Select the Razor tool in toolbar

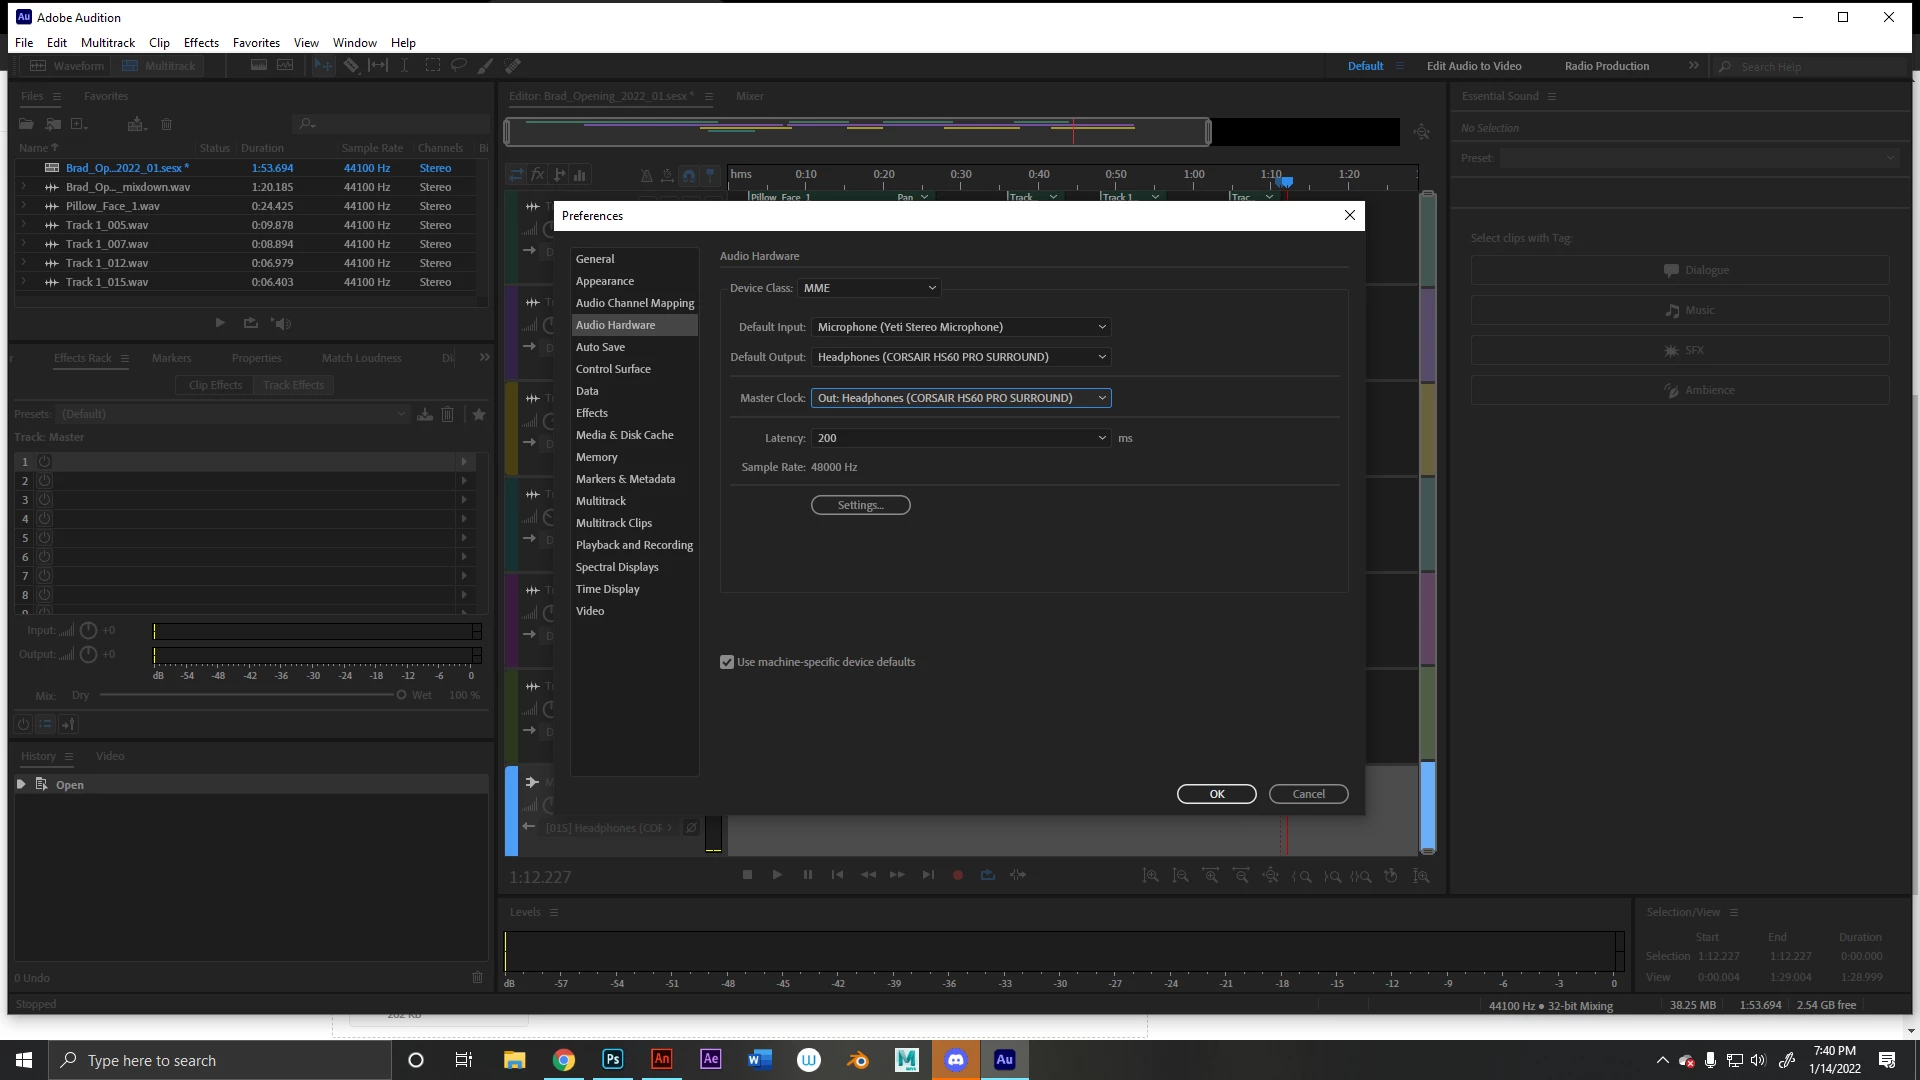(351, 66)
